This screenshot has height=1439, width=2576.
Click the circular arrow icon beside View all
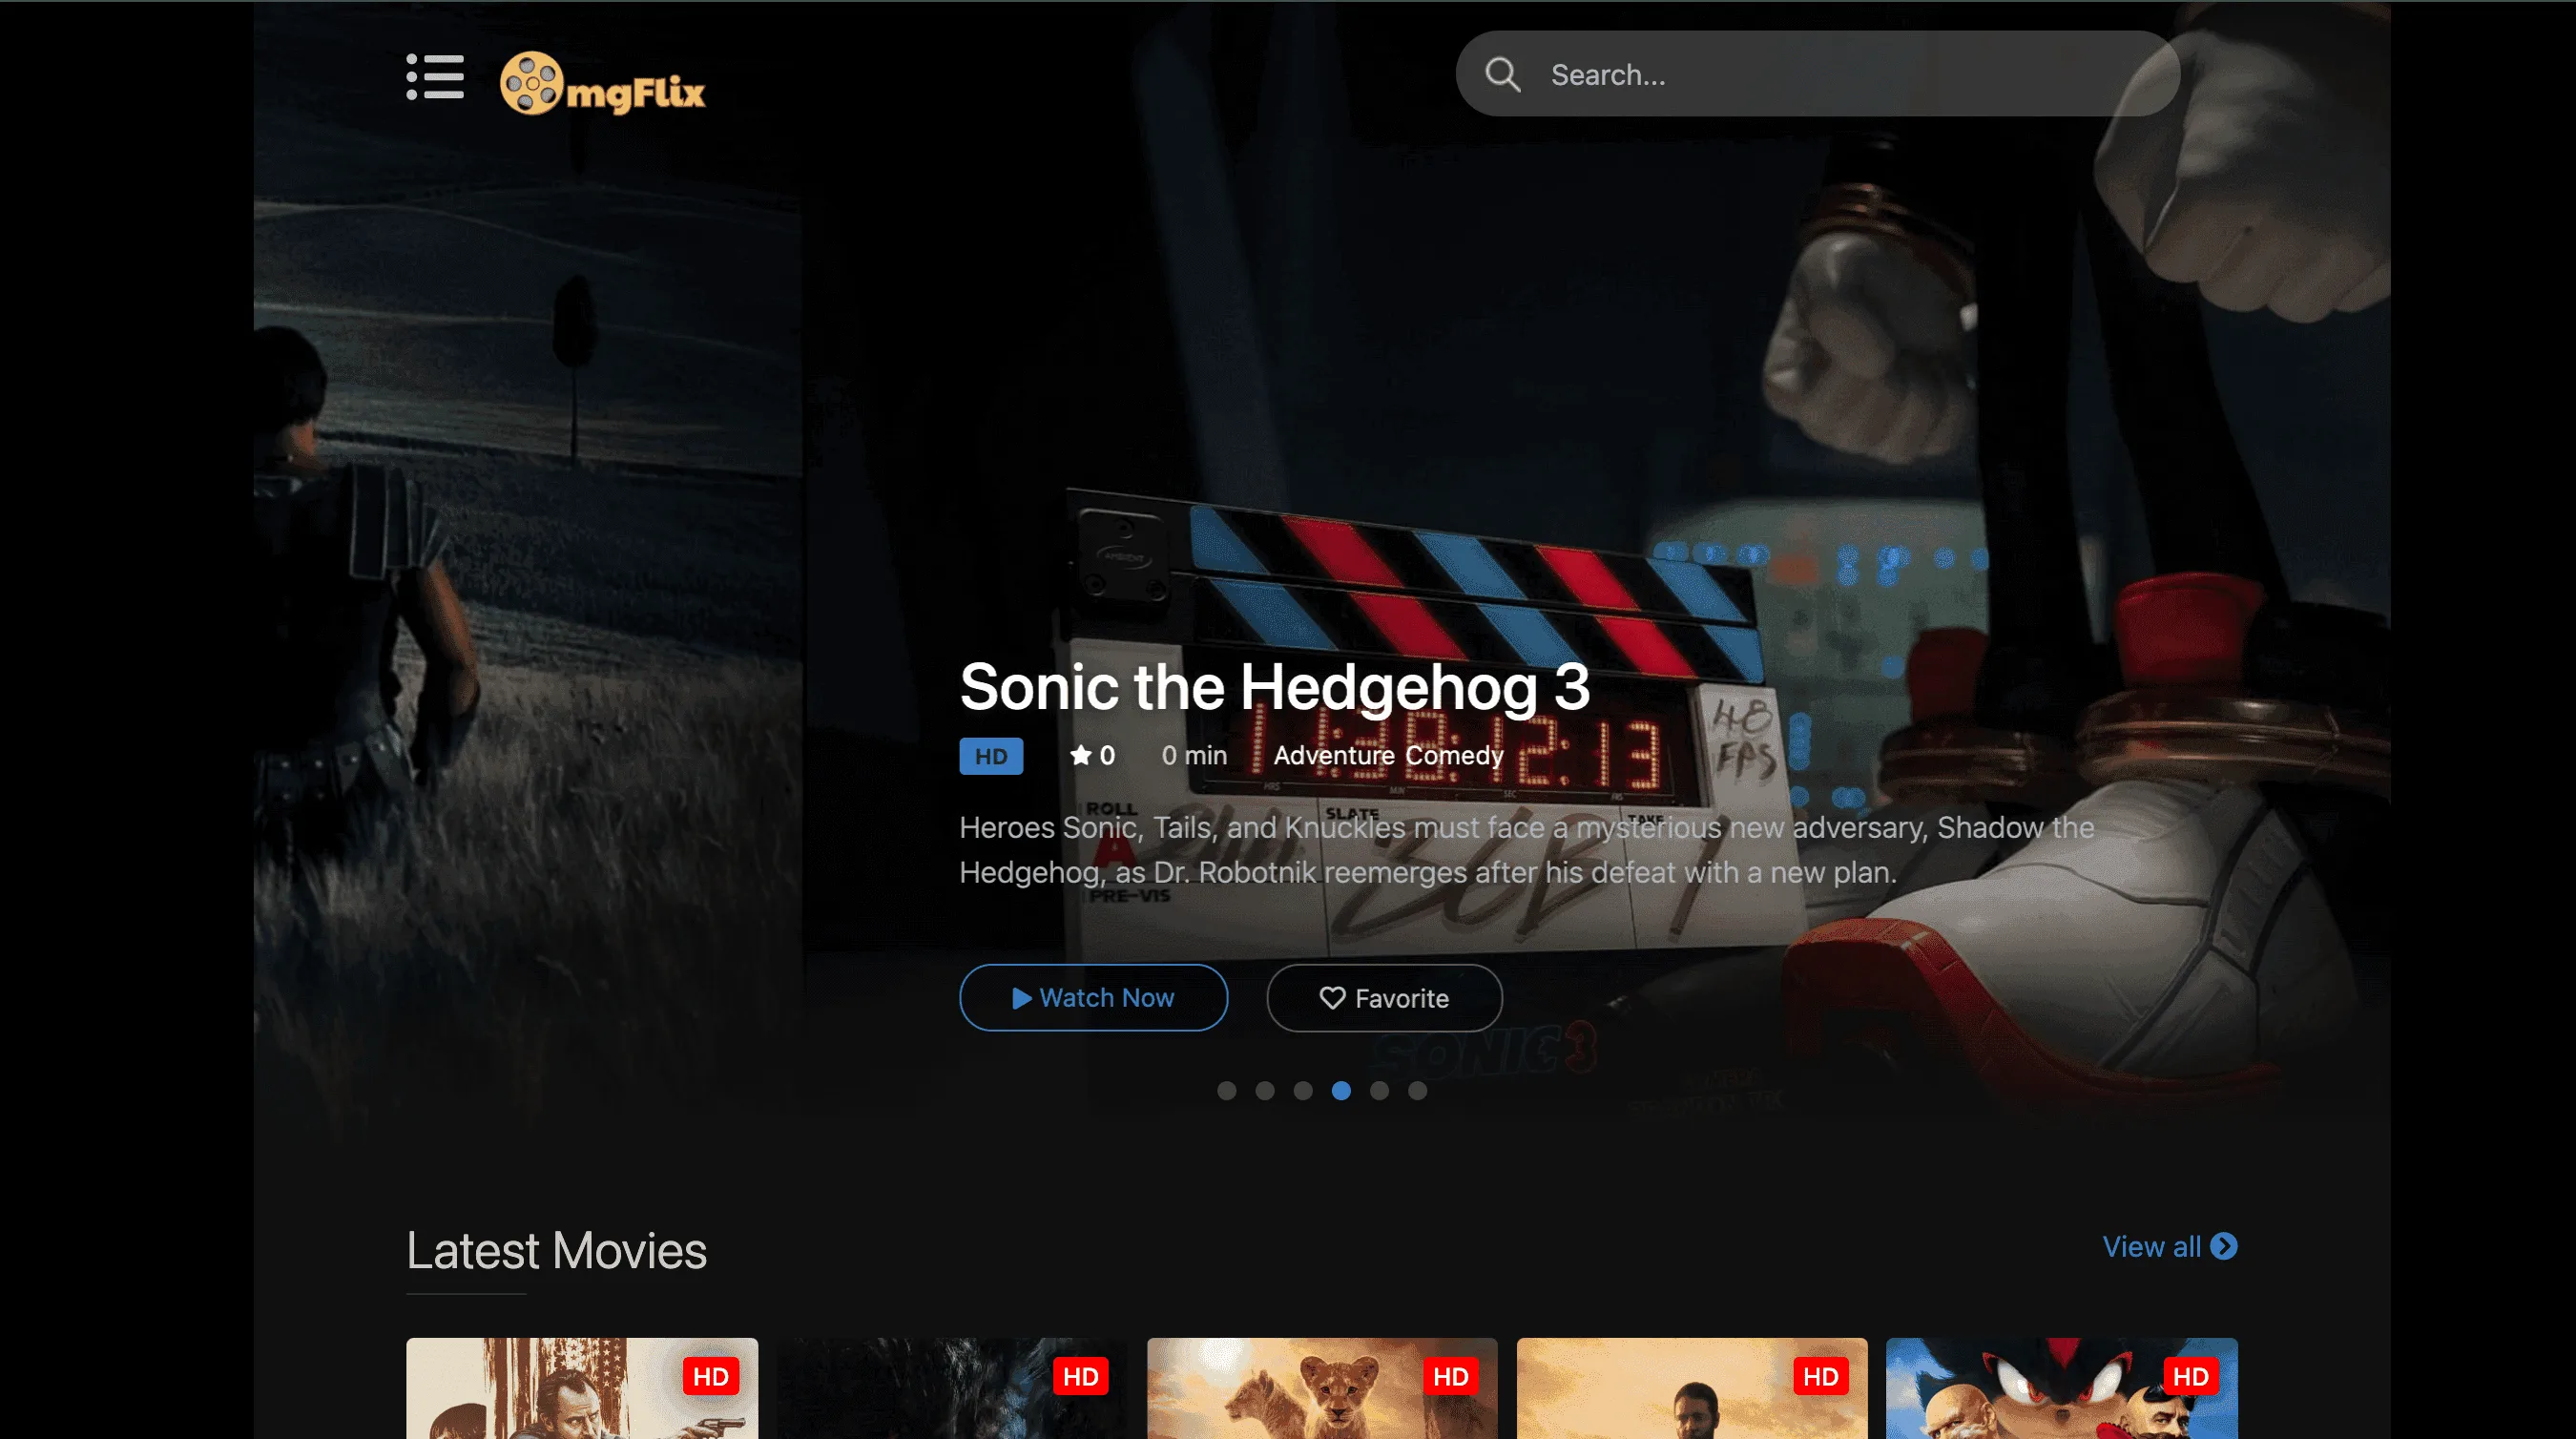[2228, 1247]
